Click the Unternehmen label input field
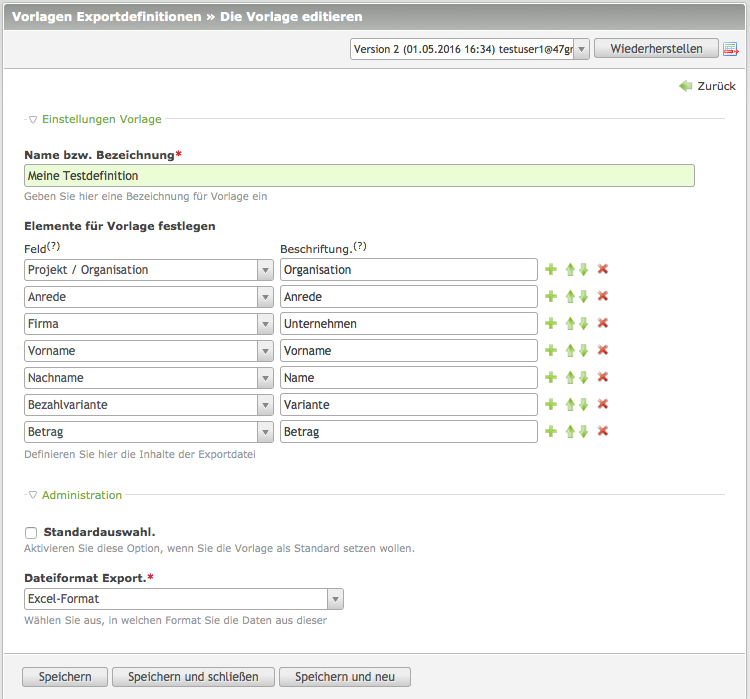The height and width of the screenshot is (699, 750). tap(409, 324)
